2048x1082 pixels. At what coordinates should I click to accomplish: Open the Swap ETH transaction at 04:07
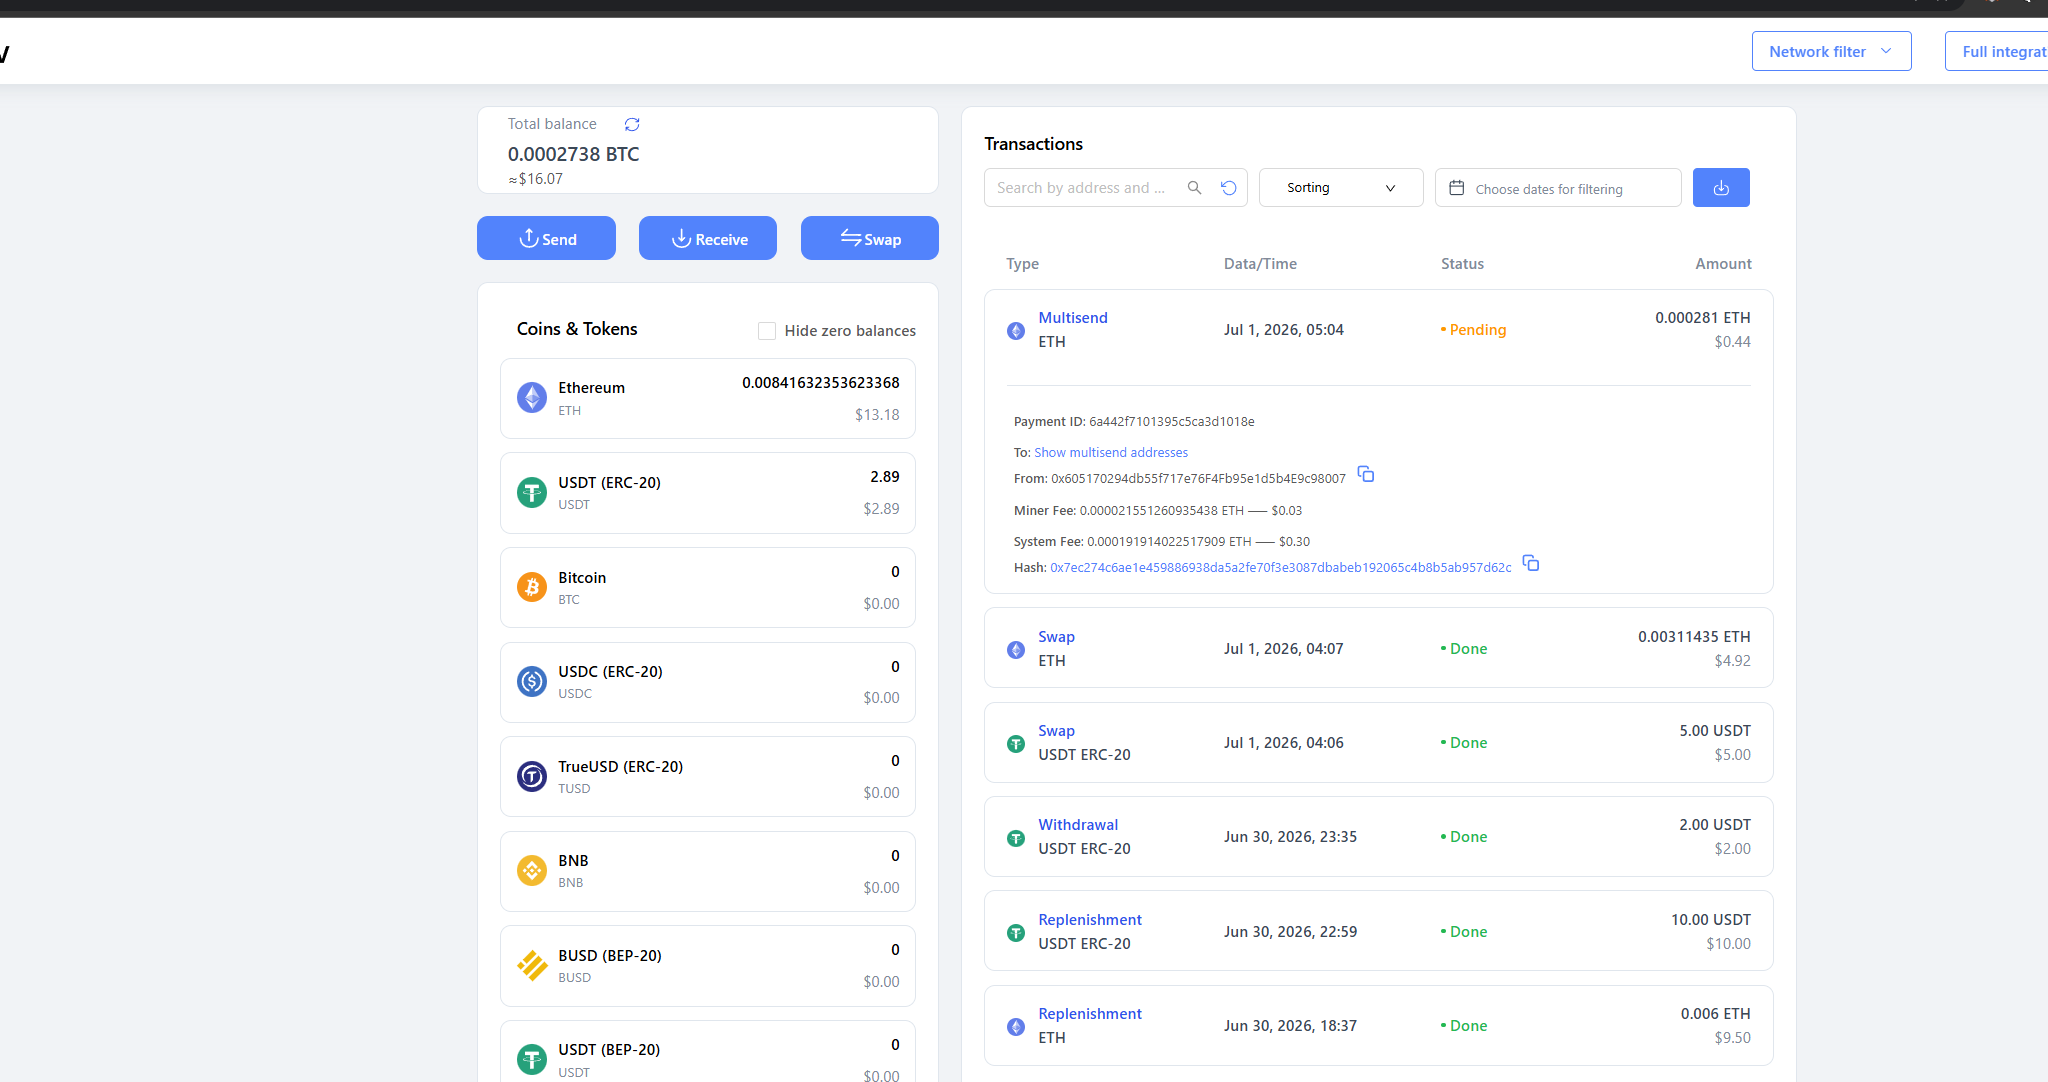pyautogui.click(x=1056, y=636)
